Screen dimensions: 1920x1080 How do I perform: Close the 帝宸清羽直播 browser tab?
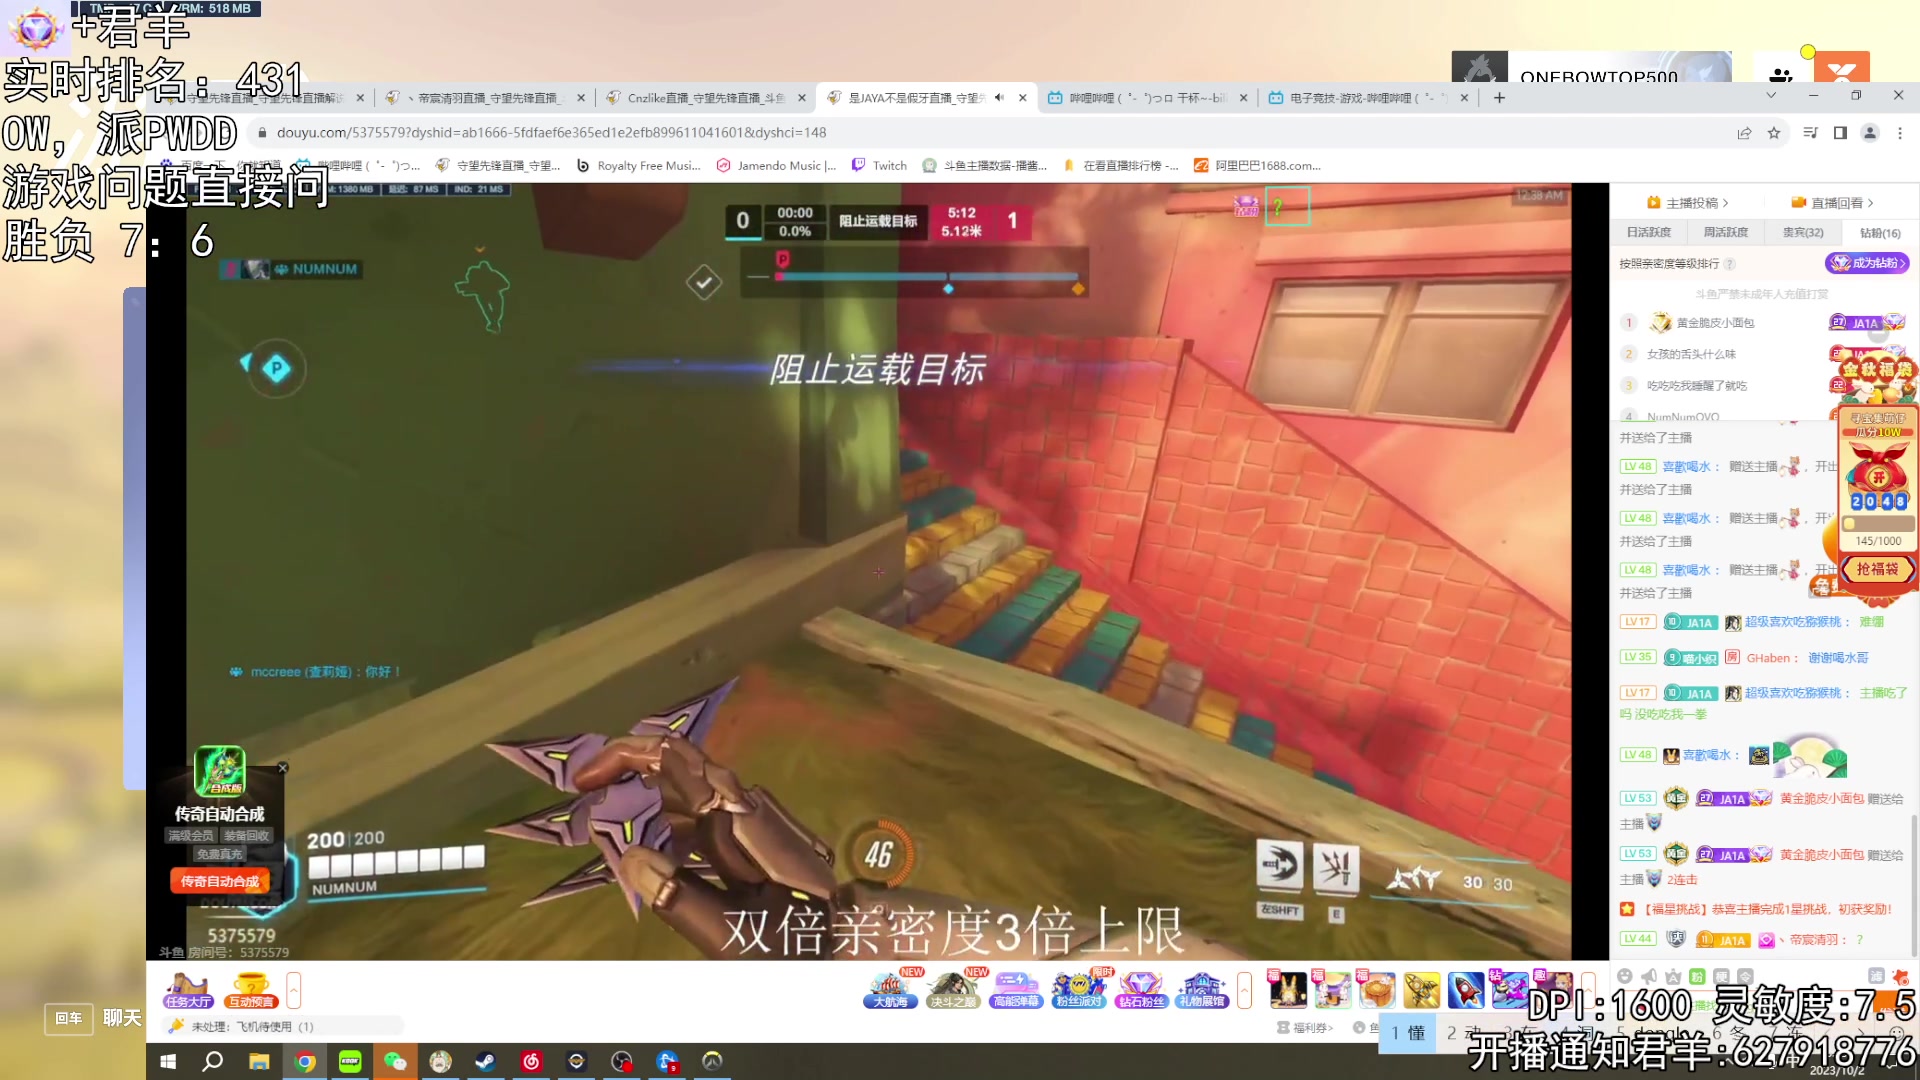pos(581,98)
